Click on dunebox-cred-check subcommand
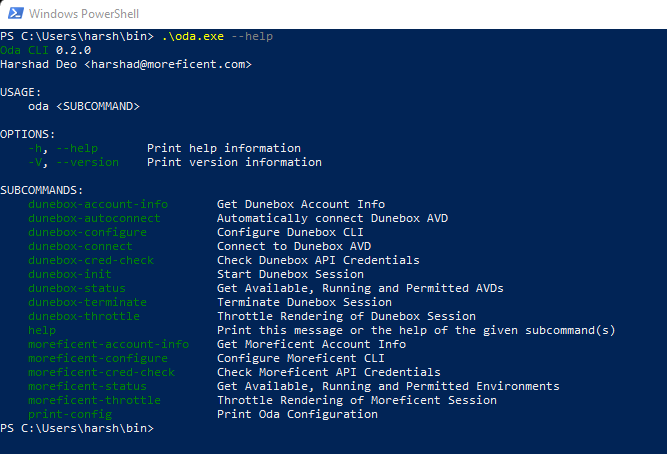 (x=91, y=260)
